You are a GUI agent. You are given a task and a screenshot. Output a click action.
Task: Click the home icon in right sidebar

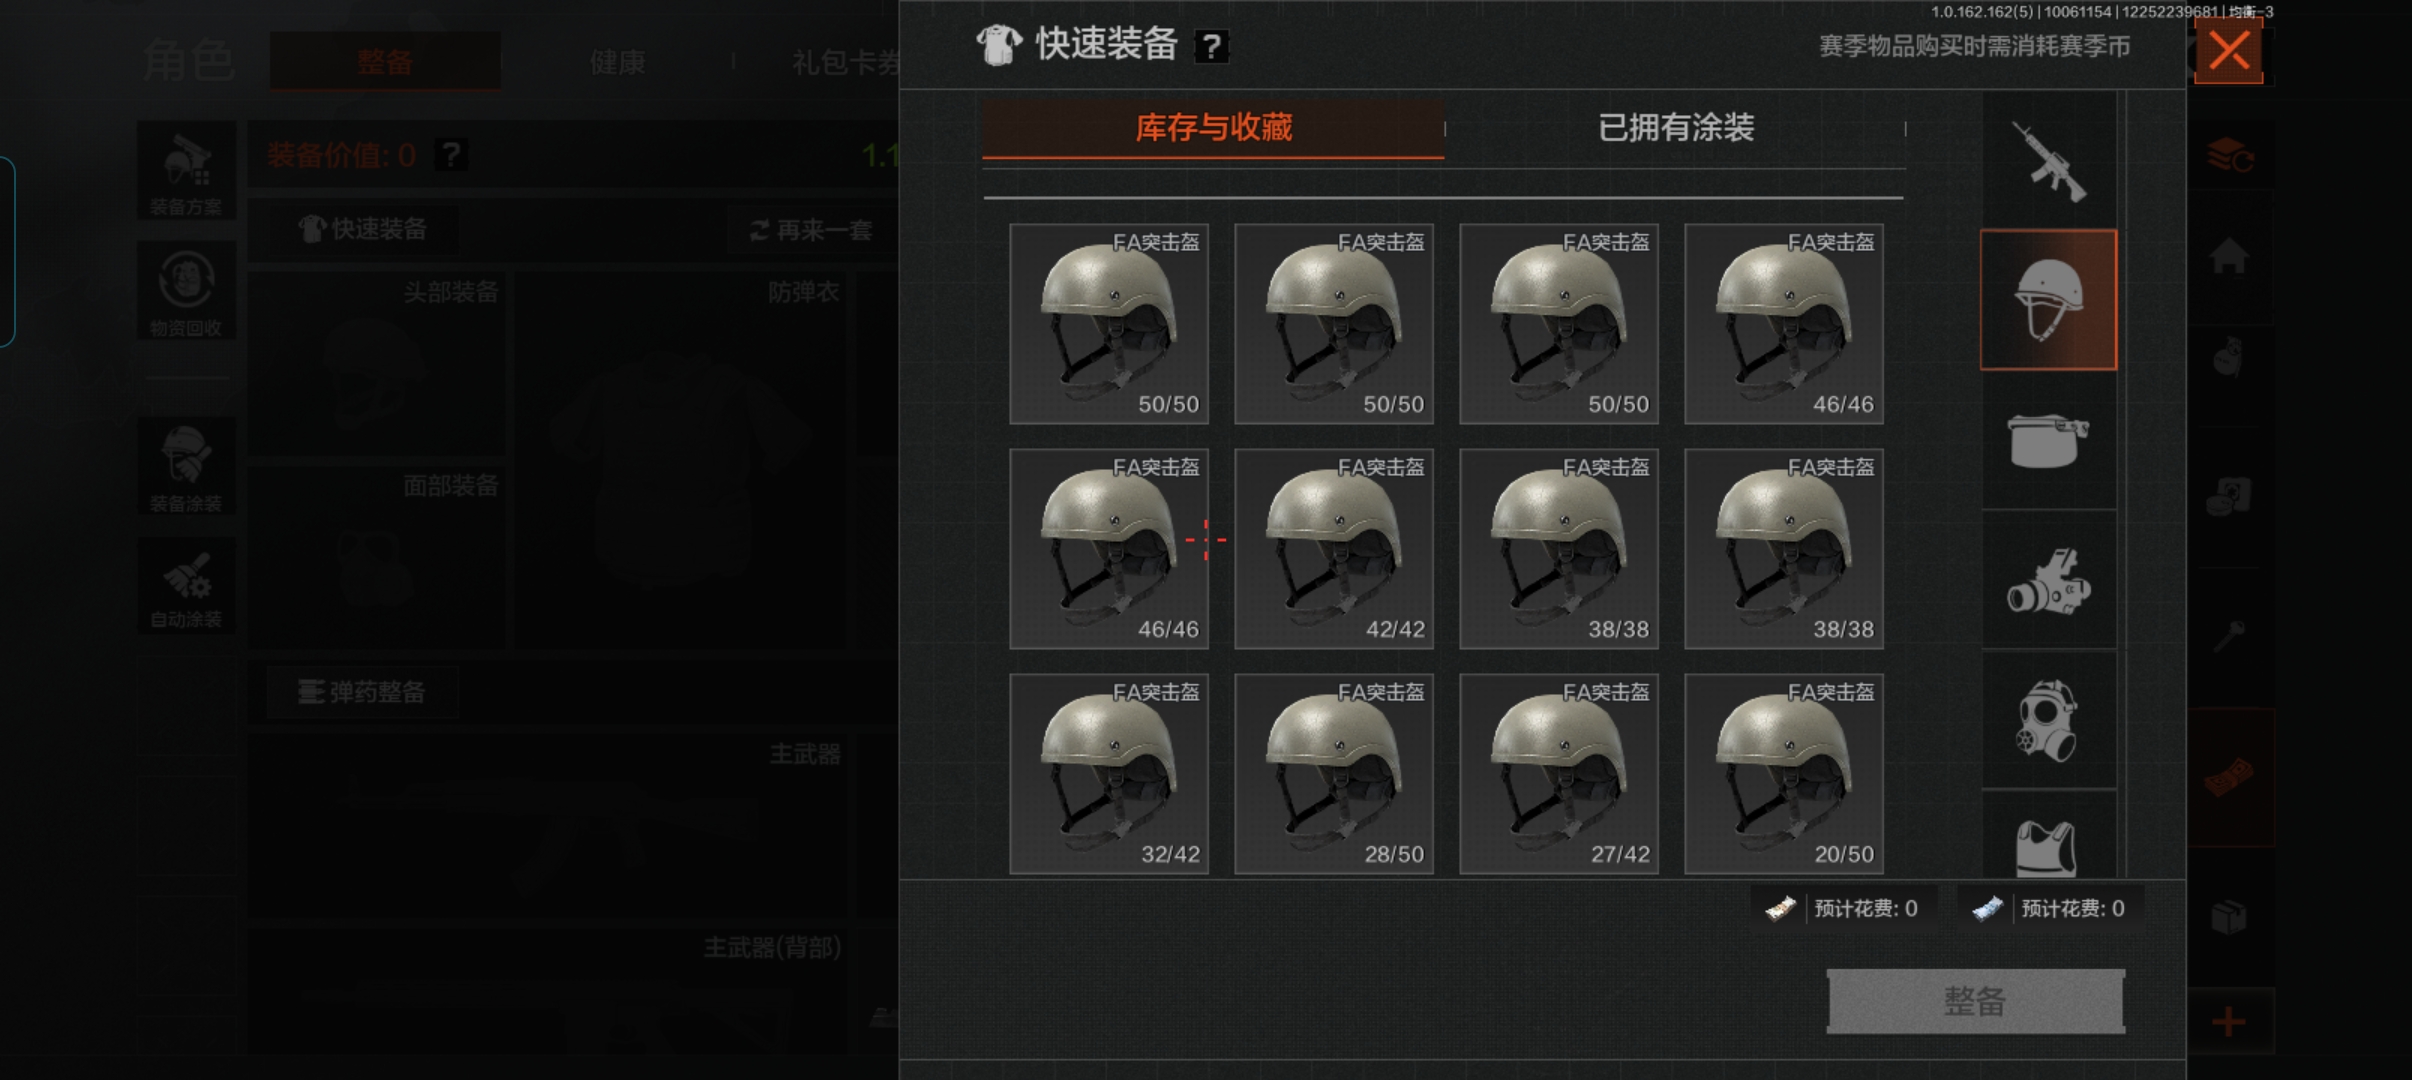pyautogui.click(x=2229, y=255)
